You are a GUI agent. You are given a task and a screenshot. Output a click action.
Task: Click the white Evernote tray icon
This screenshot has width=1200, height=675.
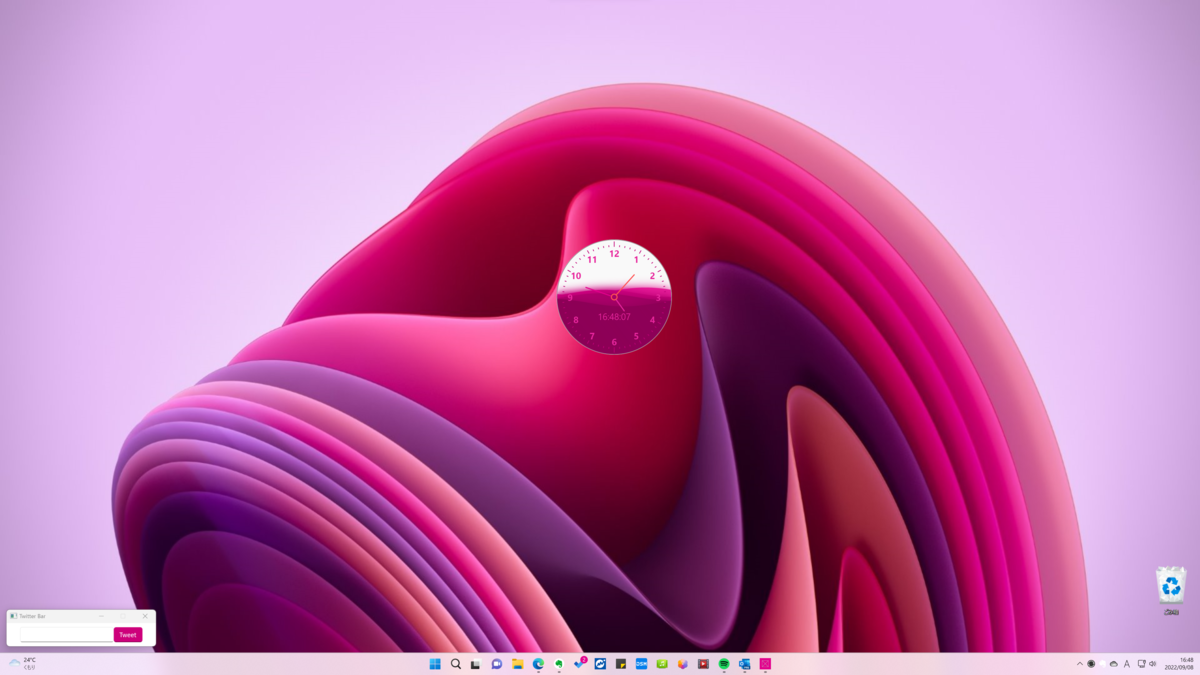1103,664
